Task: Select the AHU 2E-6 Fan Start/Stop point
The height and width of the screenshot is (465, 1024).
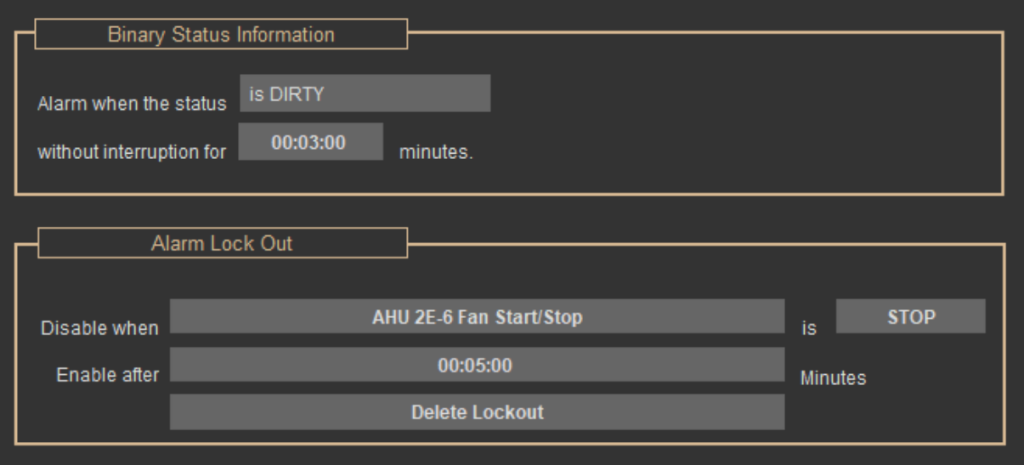Action: pos(477,317)
